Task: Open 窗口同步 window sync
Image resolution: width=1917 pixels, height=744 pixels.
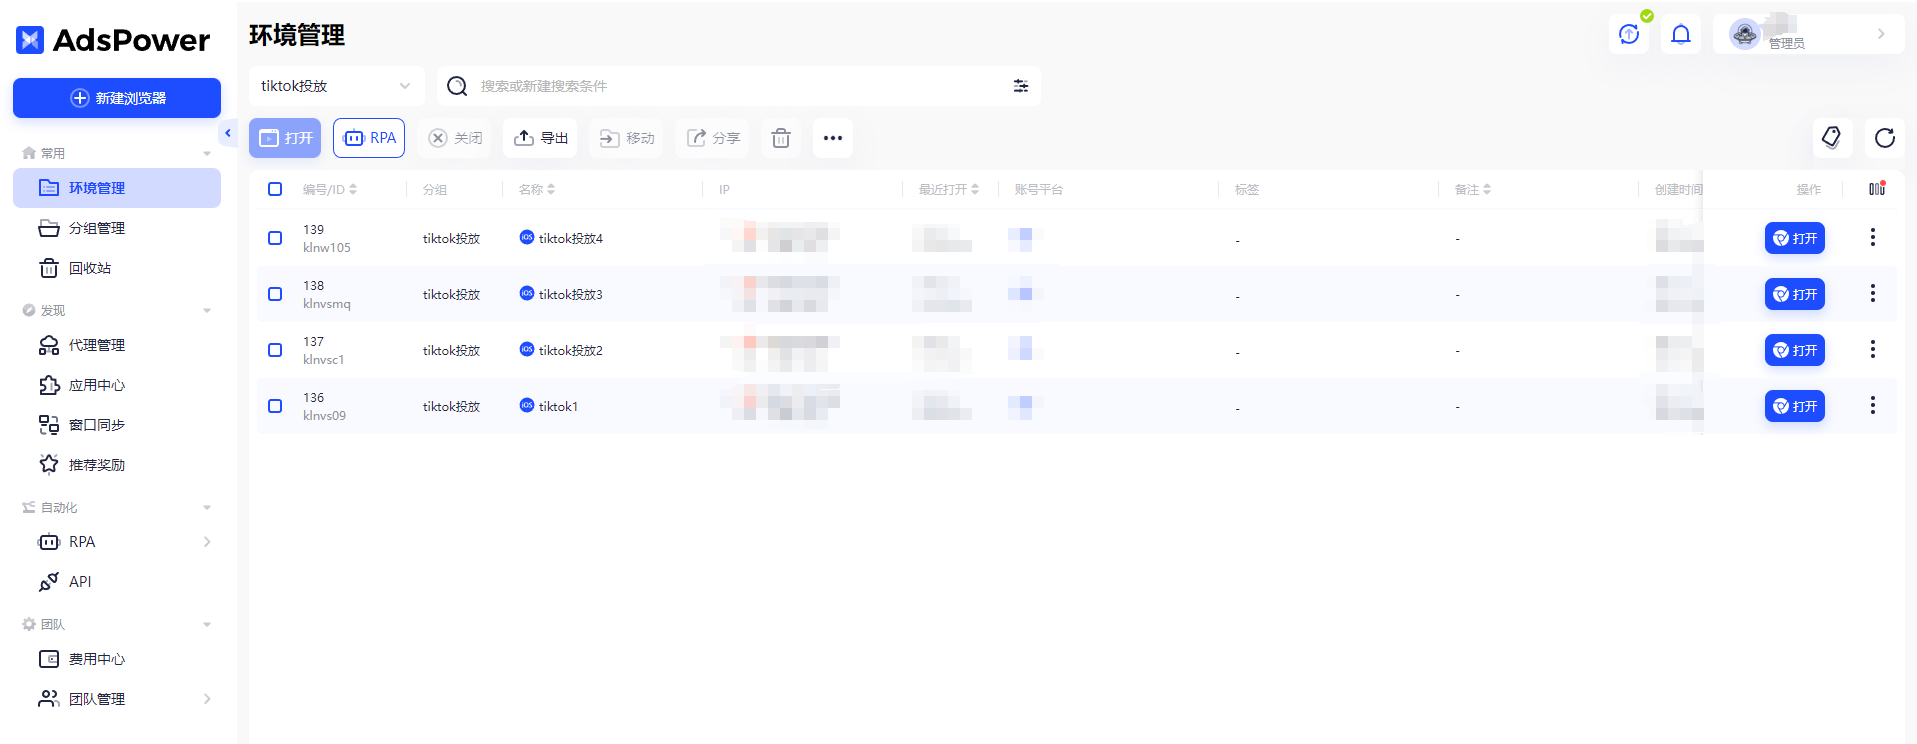Action: click(x=117, y=425)
